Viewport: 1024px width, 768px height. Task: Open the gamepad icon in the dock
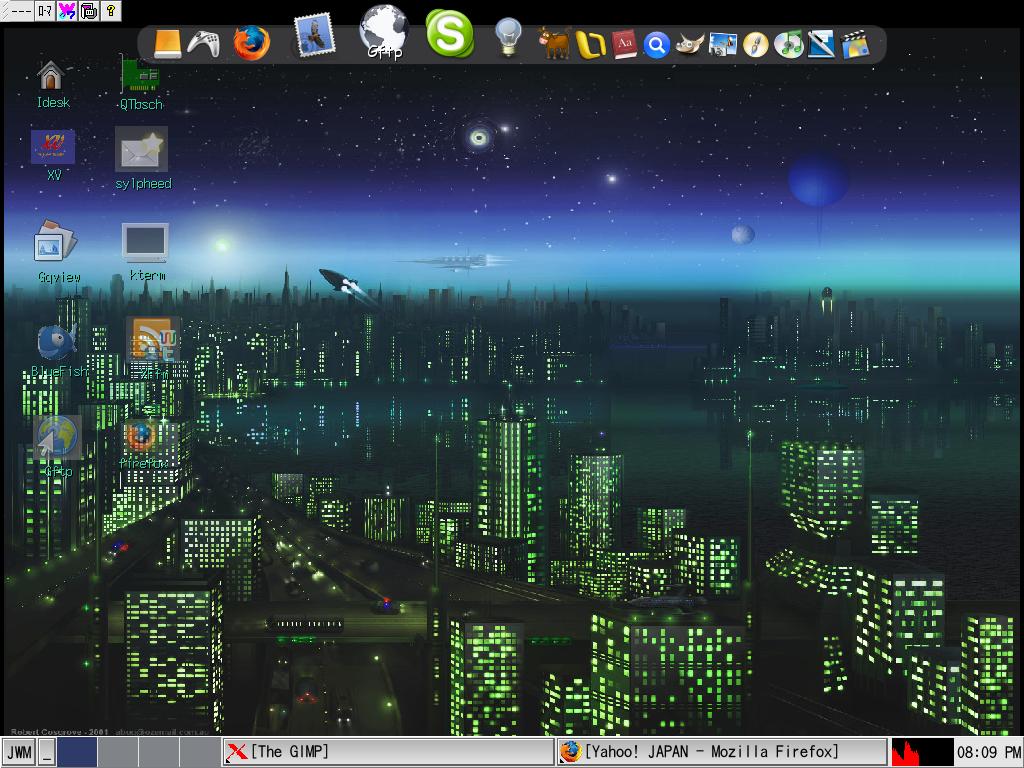click(204, 44)
